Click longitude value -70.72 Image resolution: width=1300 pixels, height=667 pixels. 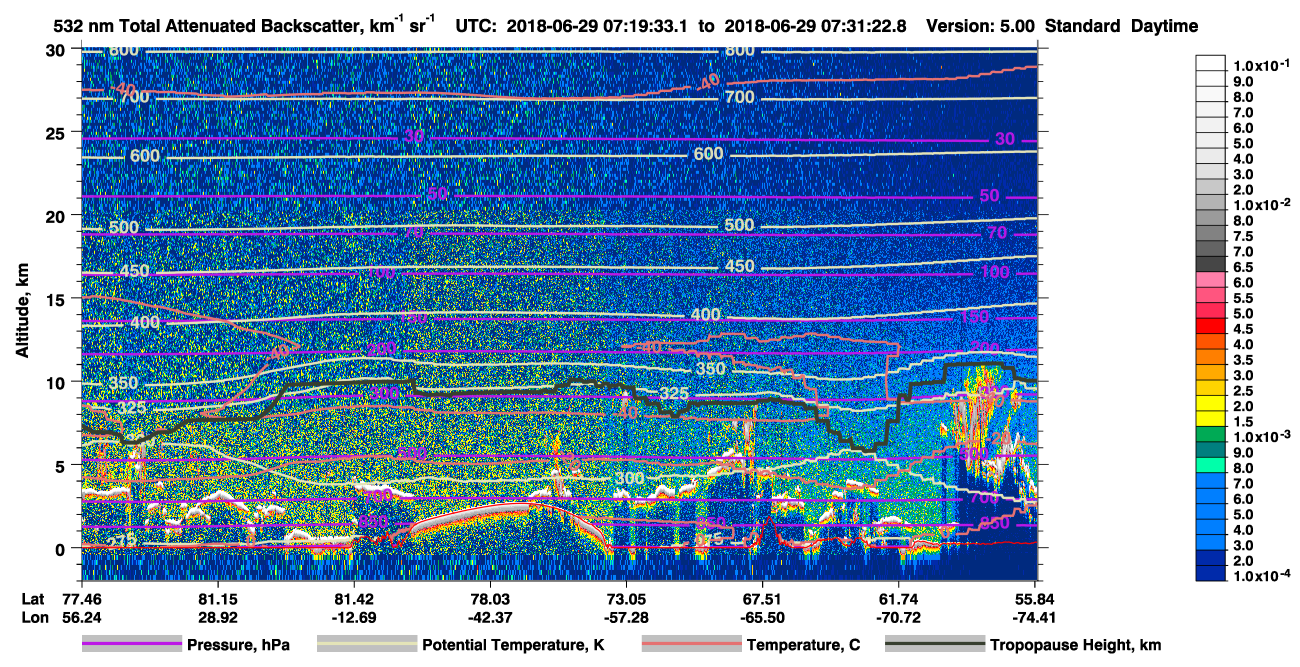[899, 616]
